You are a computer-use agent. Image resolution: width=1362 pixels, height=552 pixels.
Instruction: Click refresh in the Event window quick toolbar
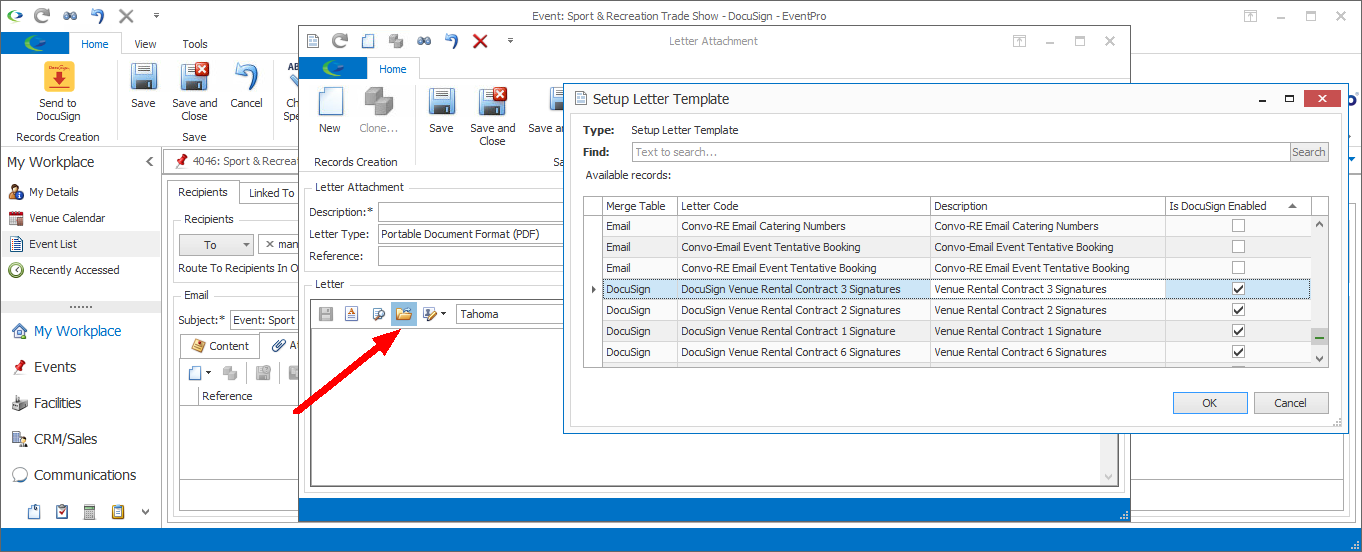click(x=41, y=16)
